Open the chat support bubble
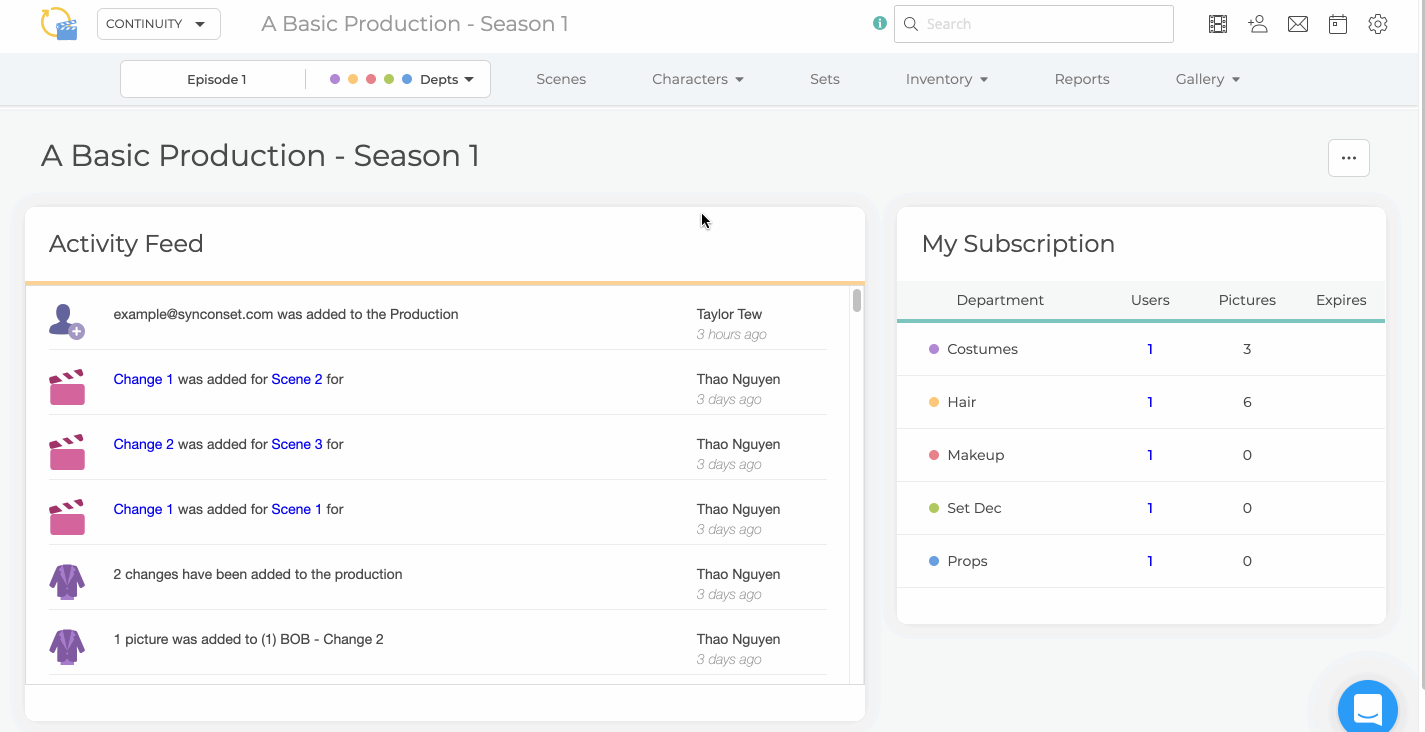 click(1368, 708)
